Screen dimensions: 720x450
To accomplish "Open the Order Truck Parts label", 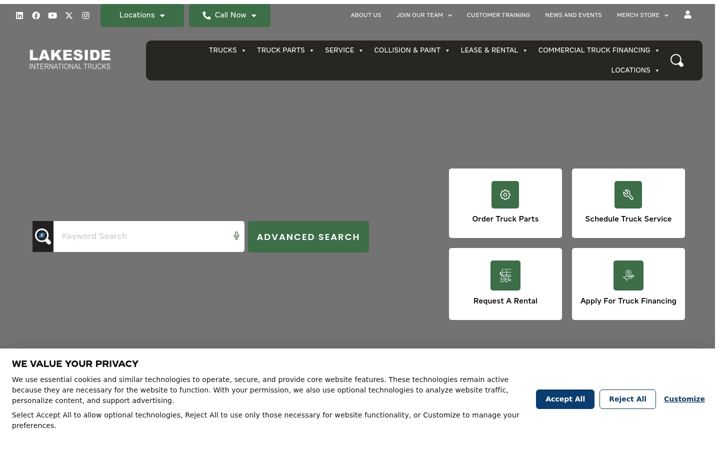I will pyautogui.click(x=505, y=219).
